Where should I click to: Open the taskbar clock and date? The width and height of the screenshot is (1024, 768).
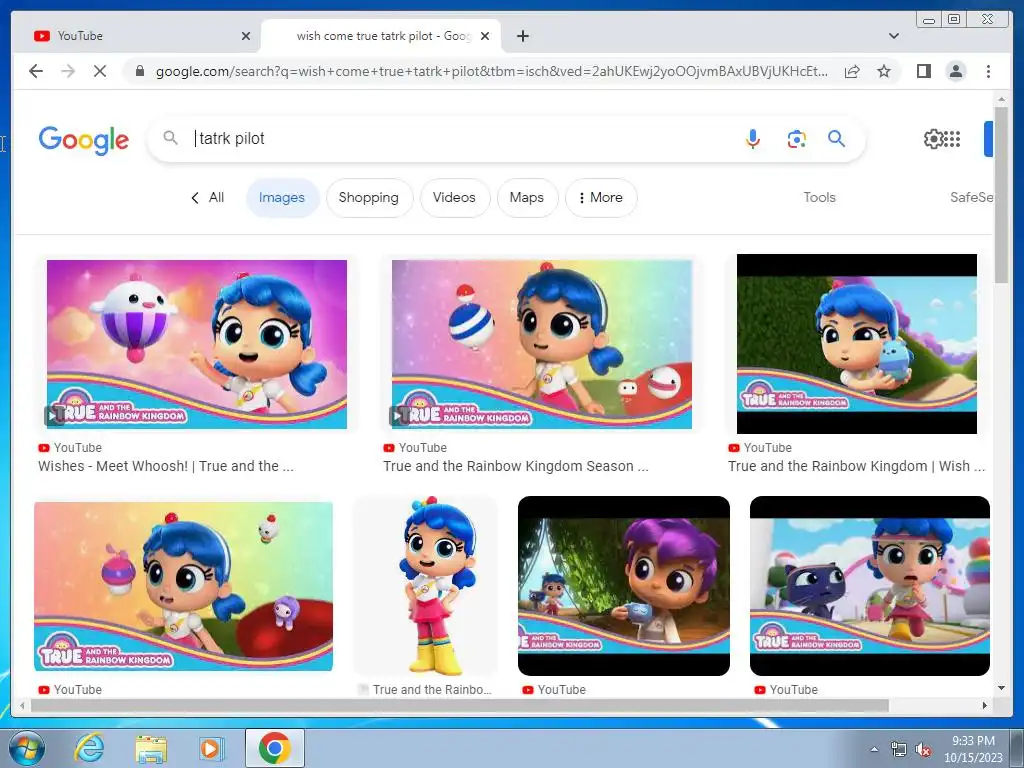click(x=973, y=749)
